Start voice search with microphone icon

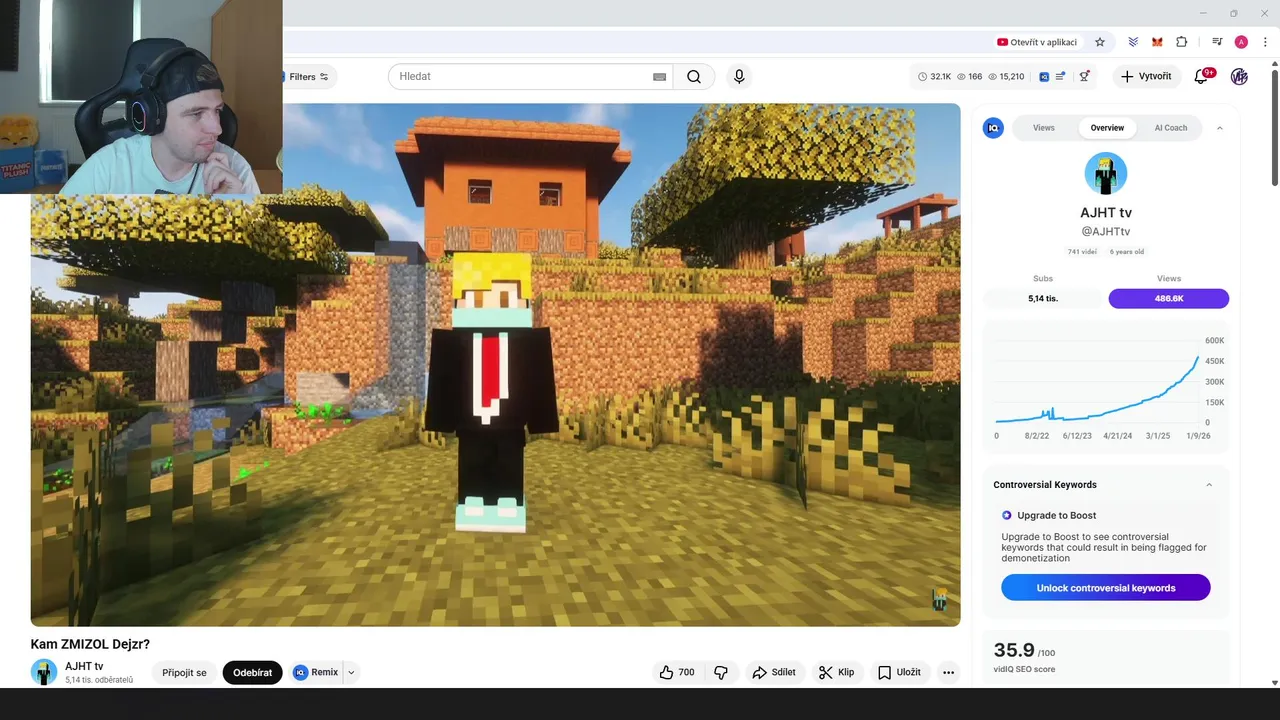(739, 77)
